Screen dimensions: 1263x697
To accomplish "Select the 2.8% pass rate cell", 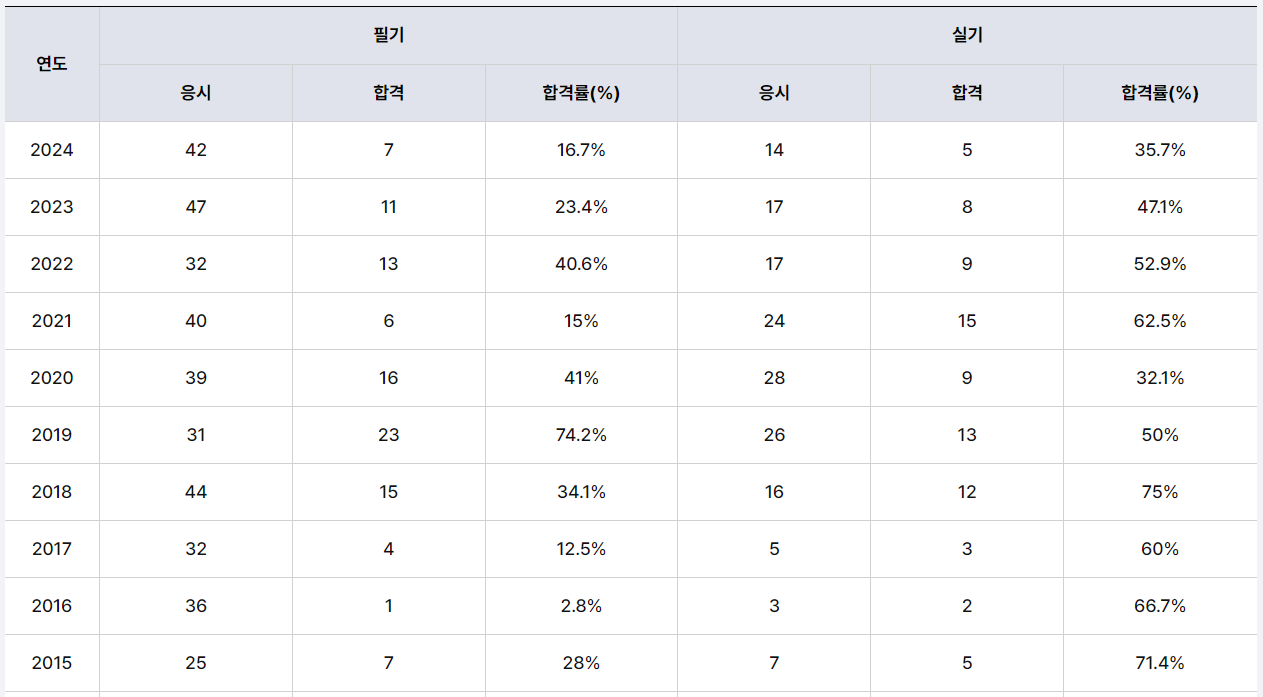I will pos(581,606).
